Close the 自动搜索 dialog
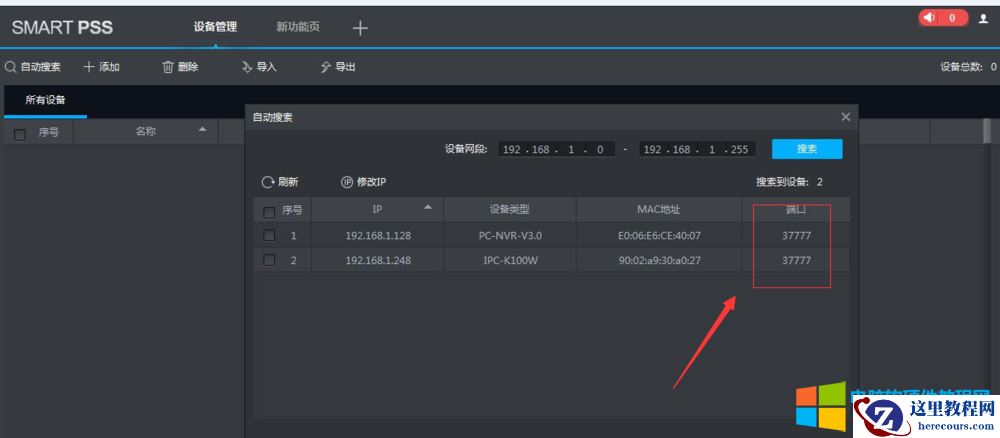Screen dimensions: 1000x438 tap(846, 117)
